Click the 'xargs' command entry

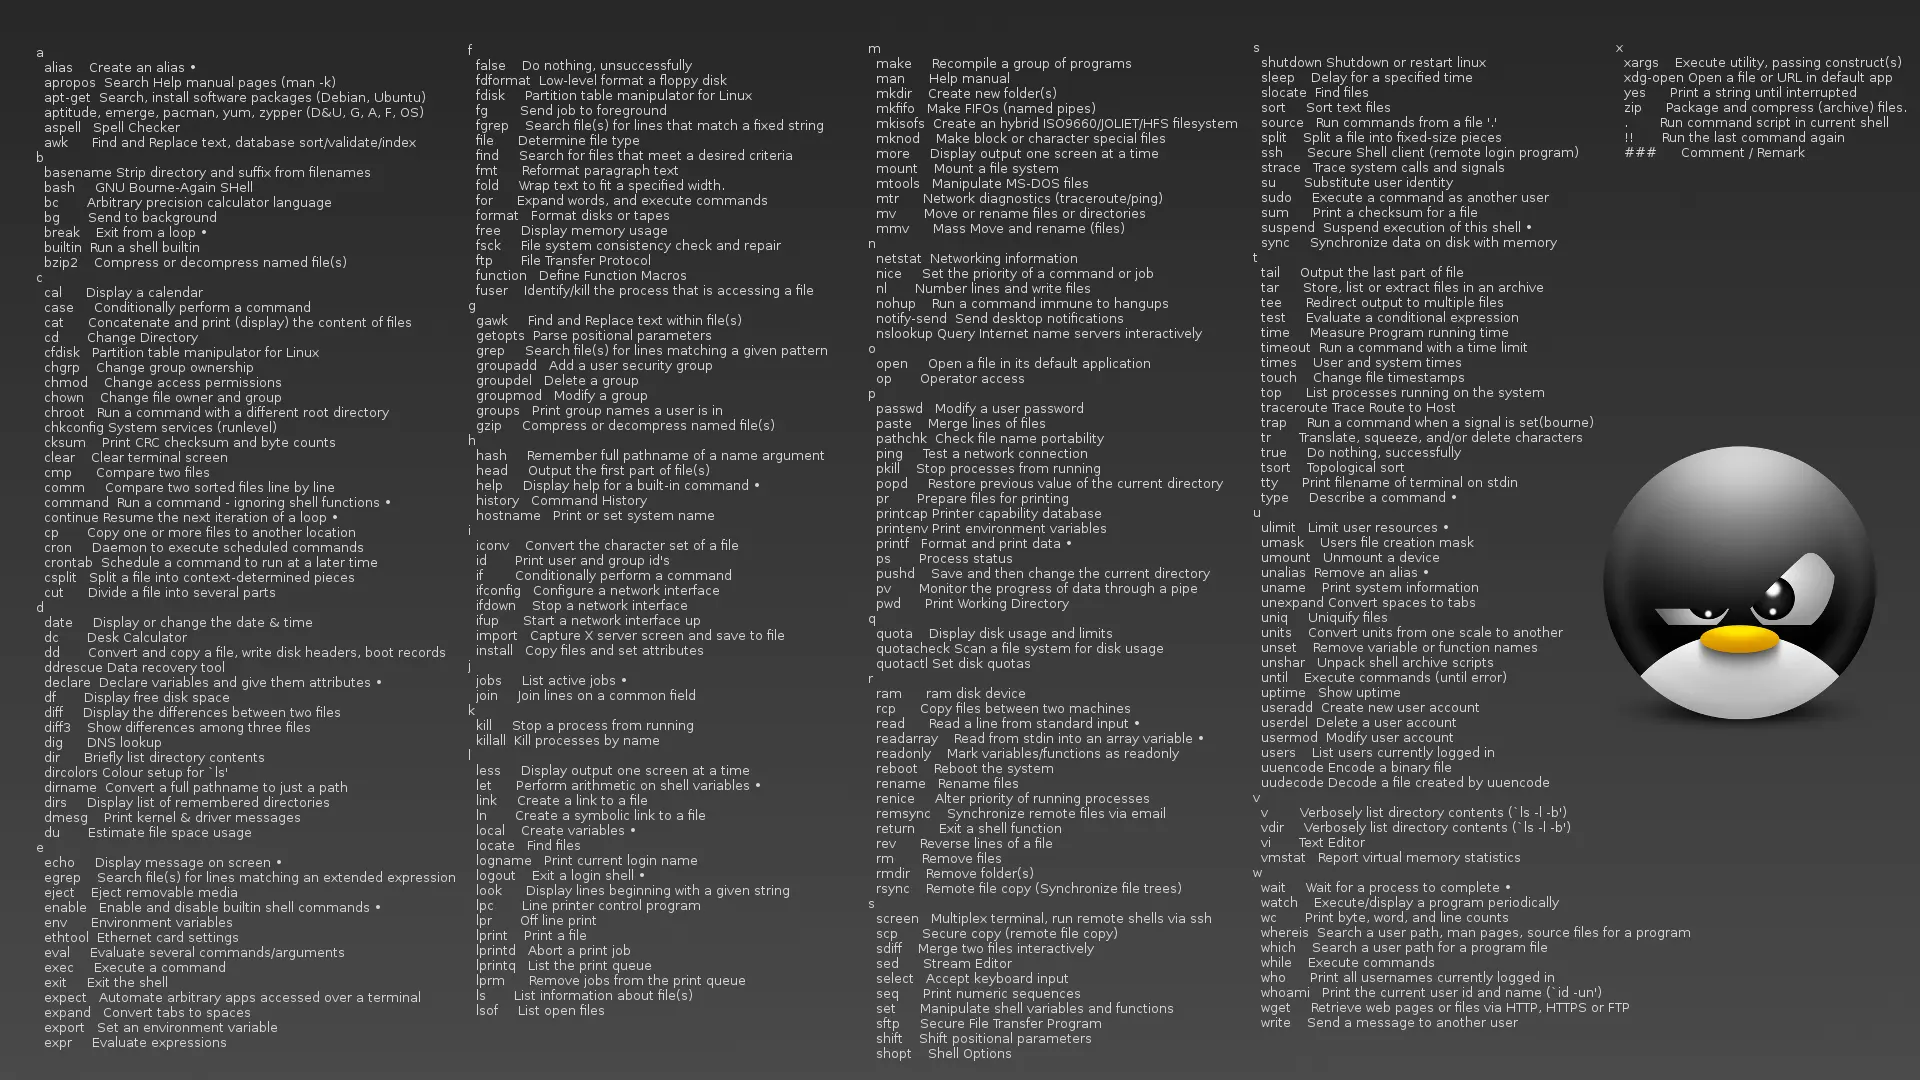click(1640, 62)
